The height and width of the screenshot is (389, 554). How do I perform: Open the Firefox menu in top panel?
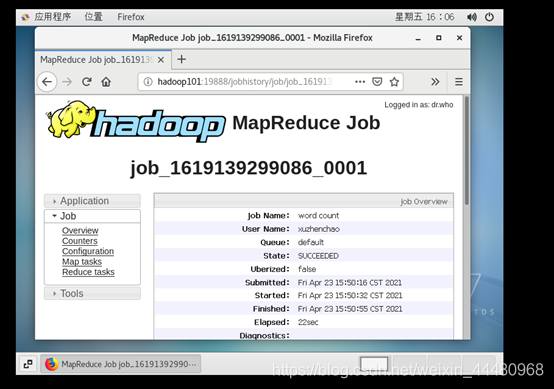click(x=131, y=17)
